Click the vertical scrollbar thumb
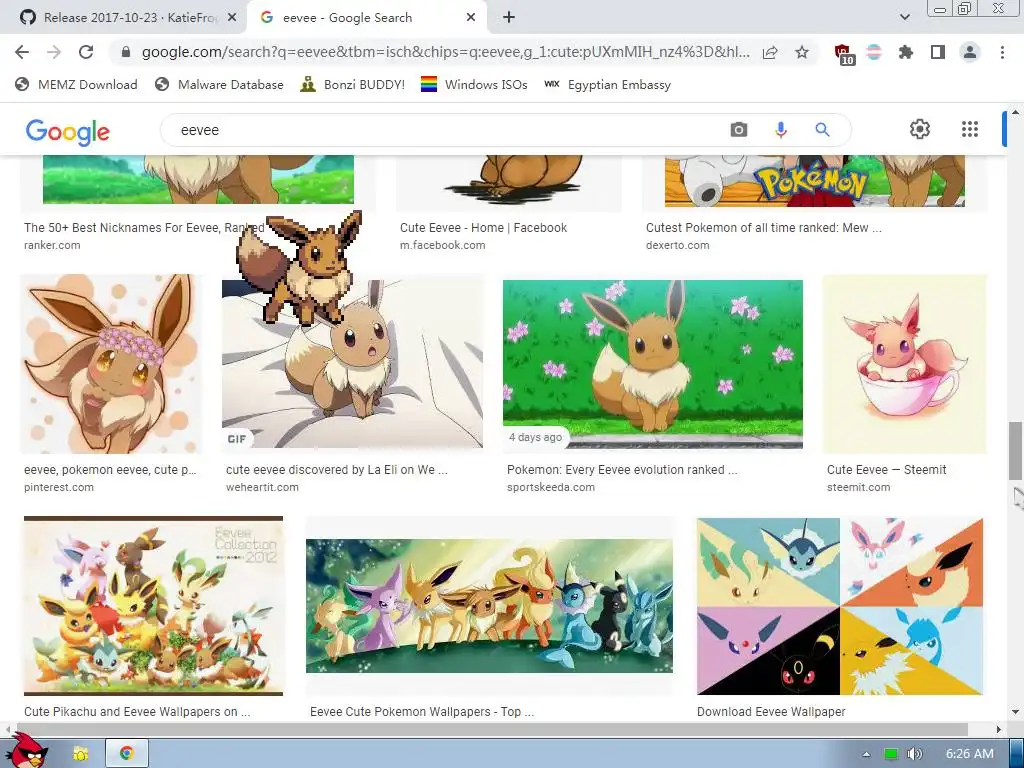1024x768 pixels. click(x=1015, y=451)
